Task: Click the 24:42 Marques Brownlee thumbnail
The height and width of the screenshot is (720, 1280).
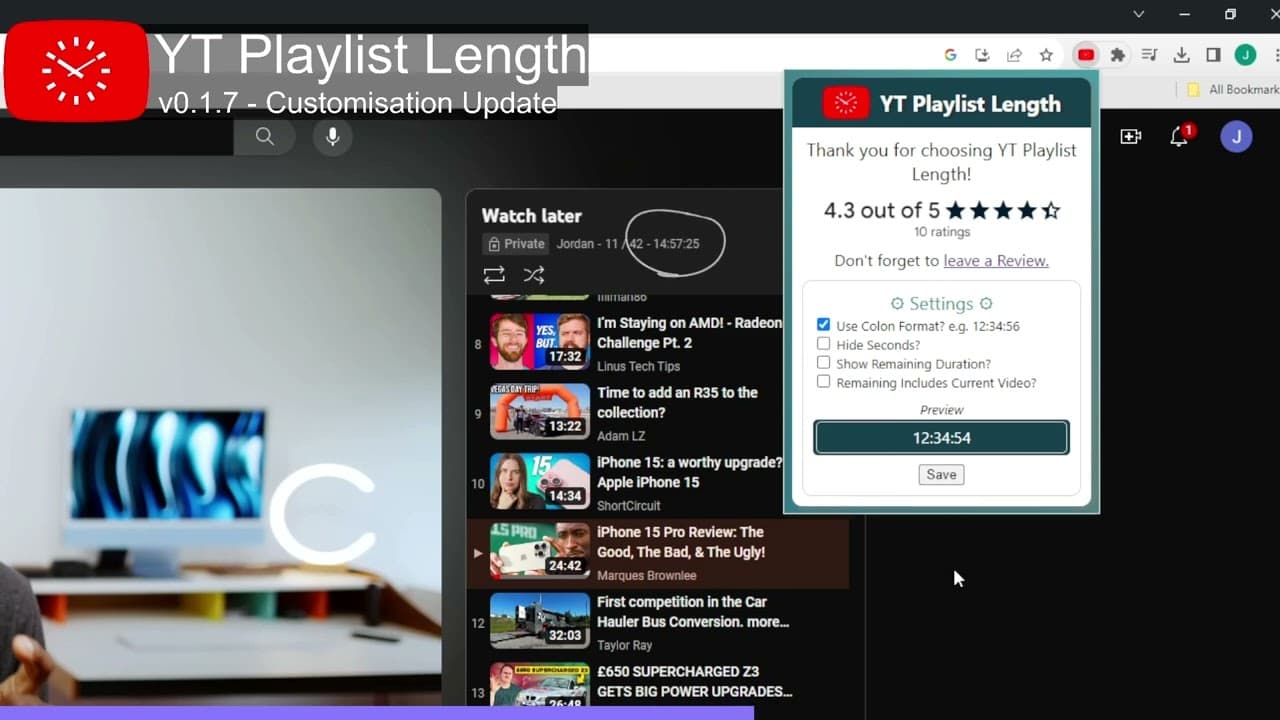Action: (540, 551)
